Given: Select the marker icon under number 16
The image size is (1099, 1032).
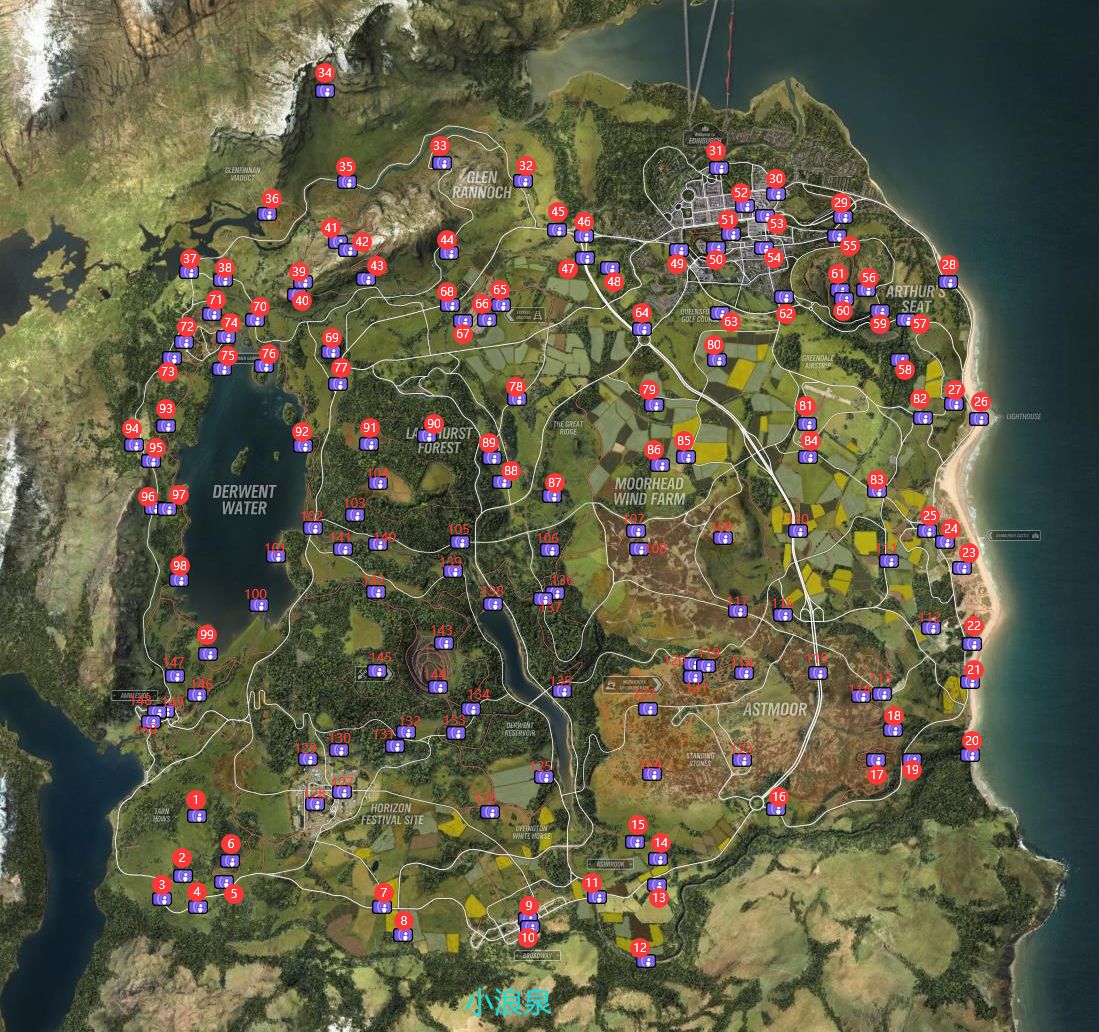Looking at the screenshot, I should pos(775,809).
